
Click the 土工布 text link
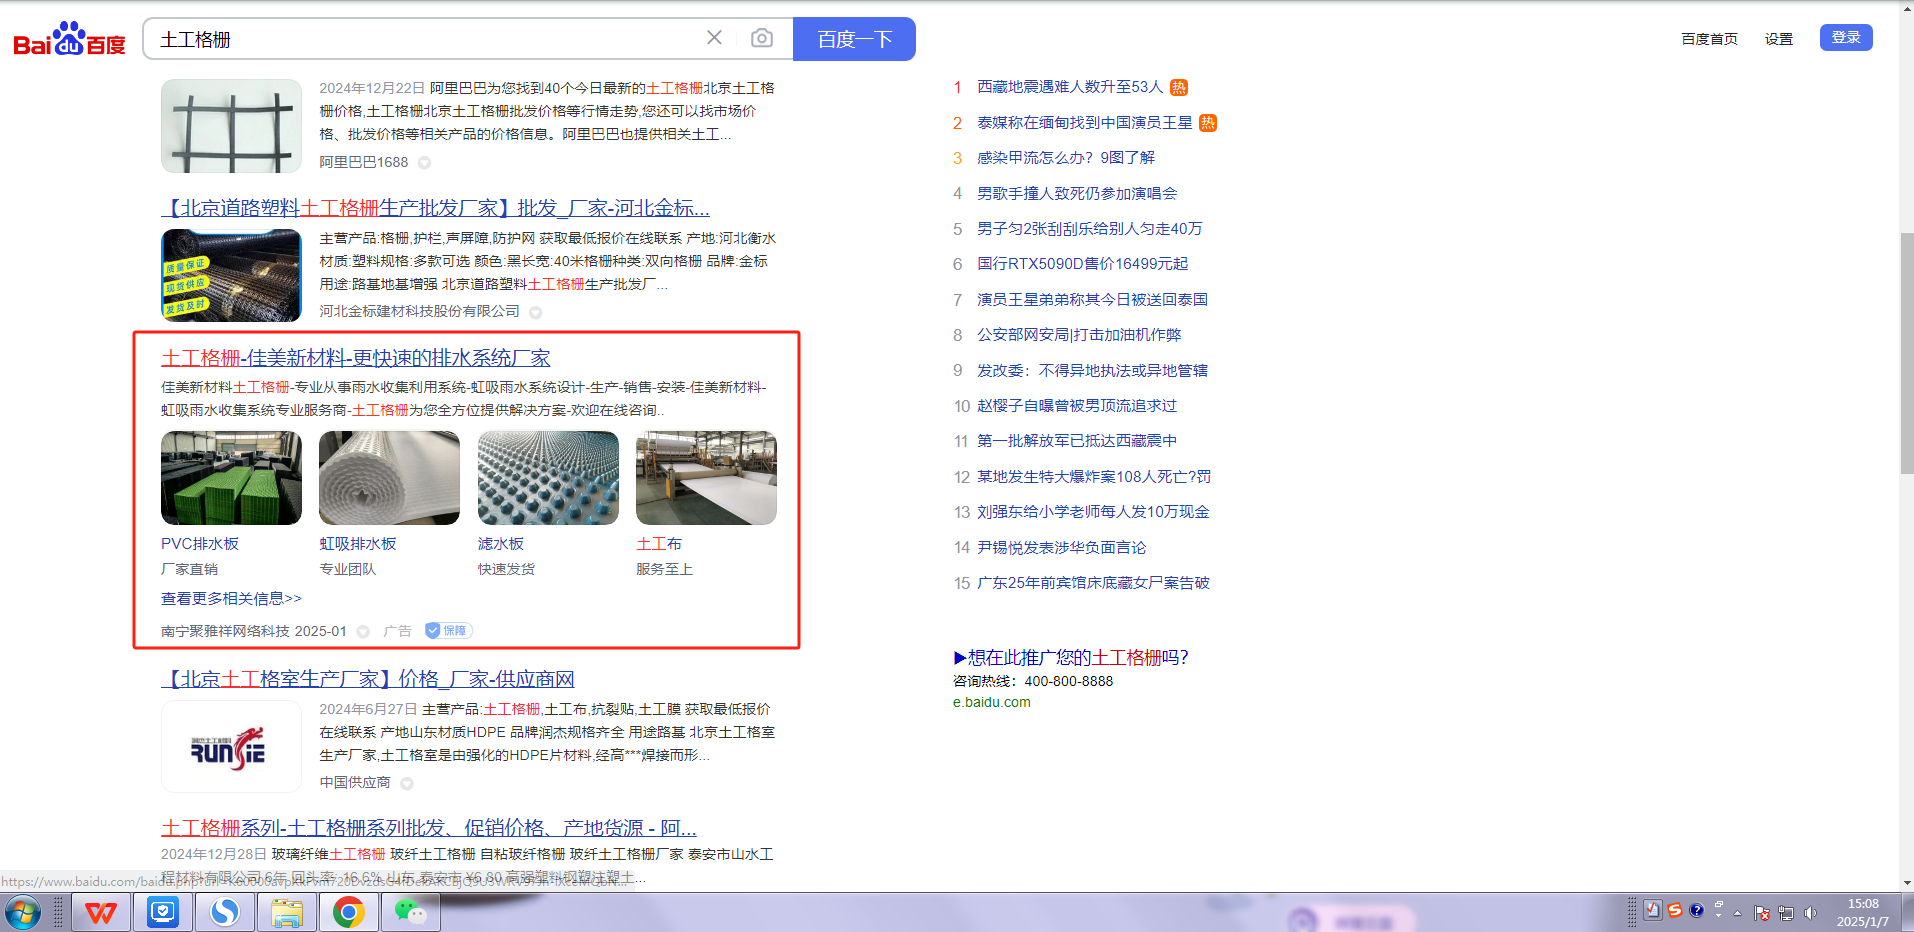click(659, 544)
